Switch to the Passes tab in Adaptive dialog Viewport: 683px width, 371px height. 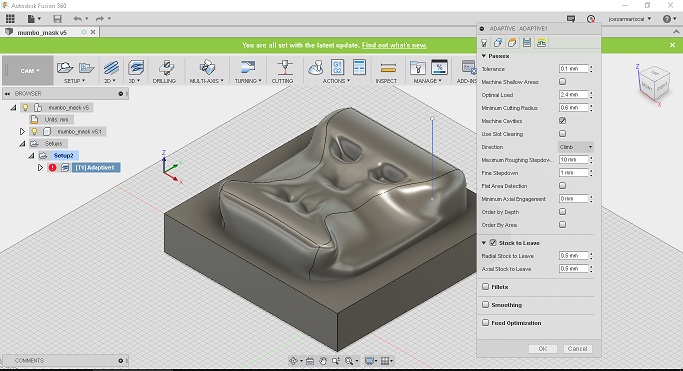527,43
